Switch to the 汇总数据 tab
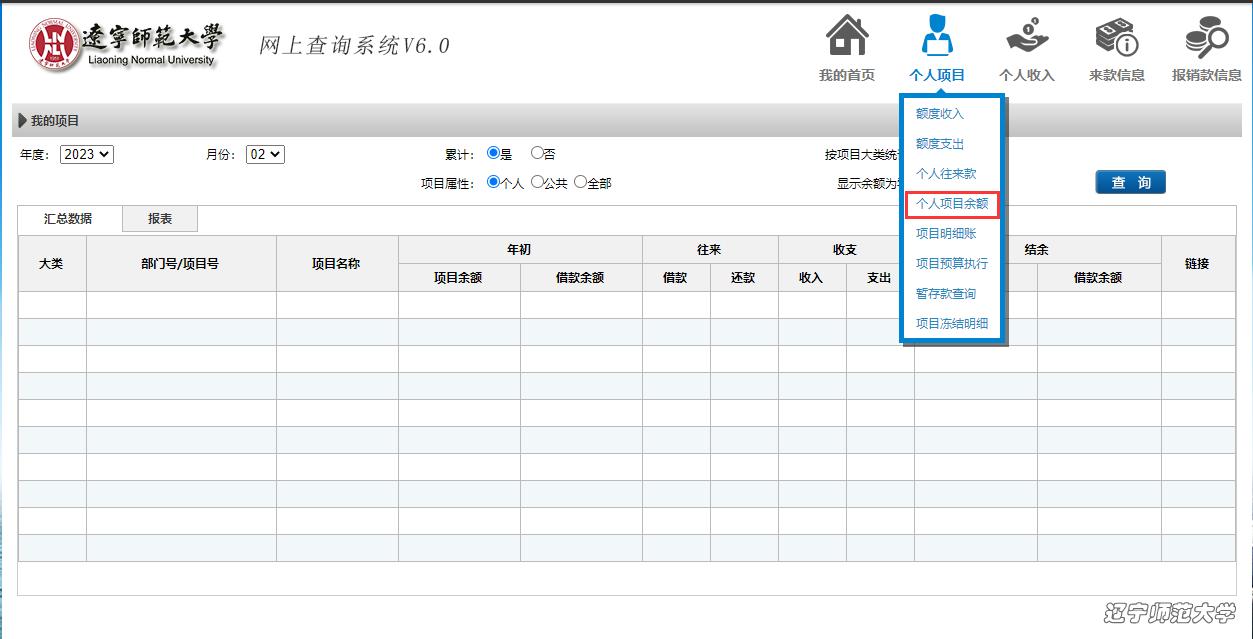 (68, 219)
